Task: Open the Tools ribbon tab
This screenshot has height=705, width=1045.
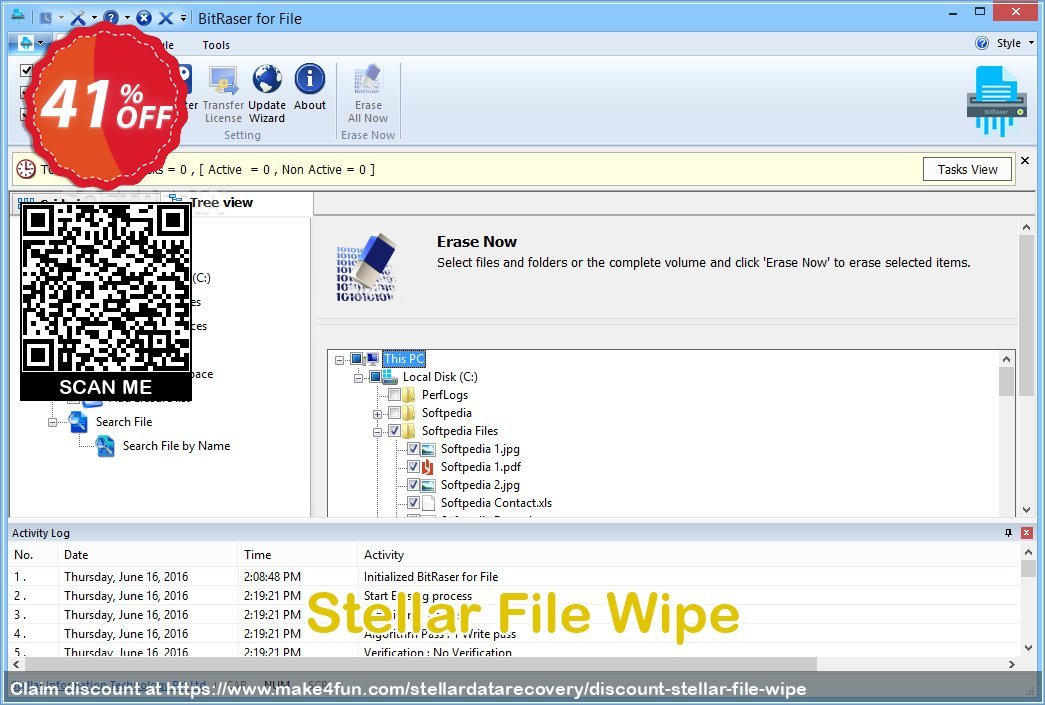Action: point(216,45)
